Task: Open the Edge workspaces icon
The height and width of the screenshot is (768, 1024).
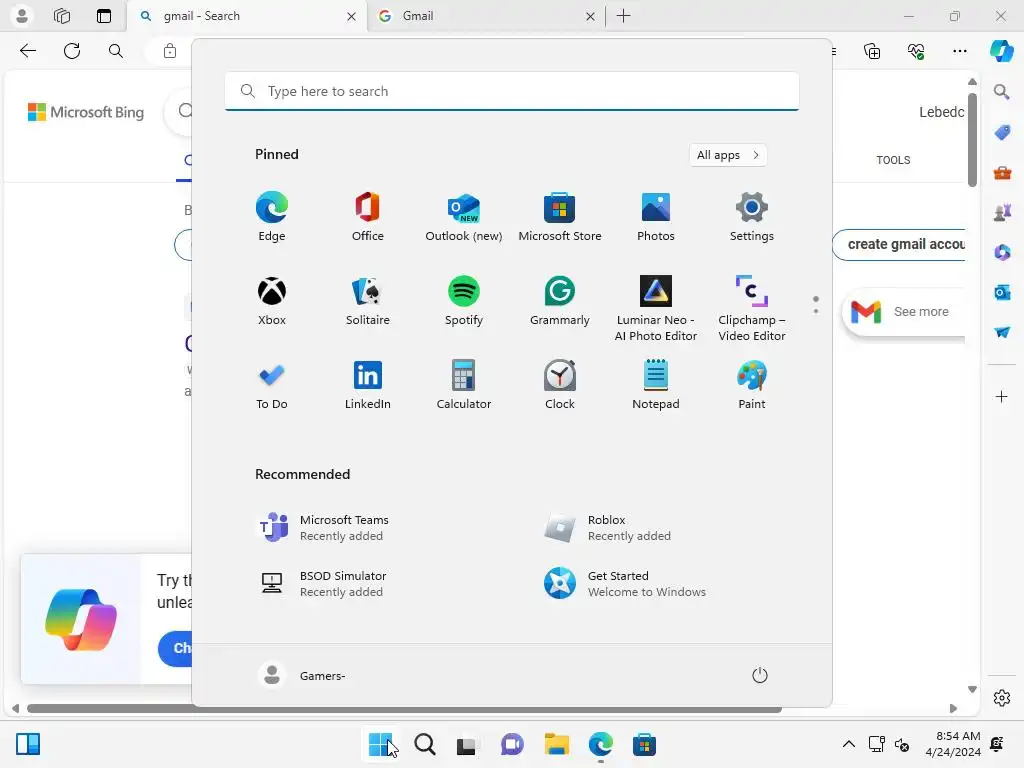Action: coord(62,16)
